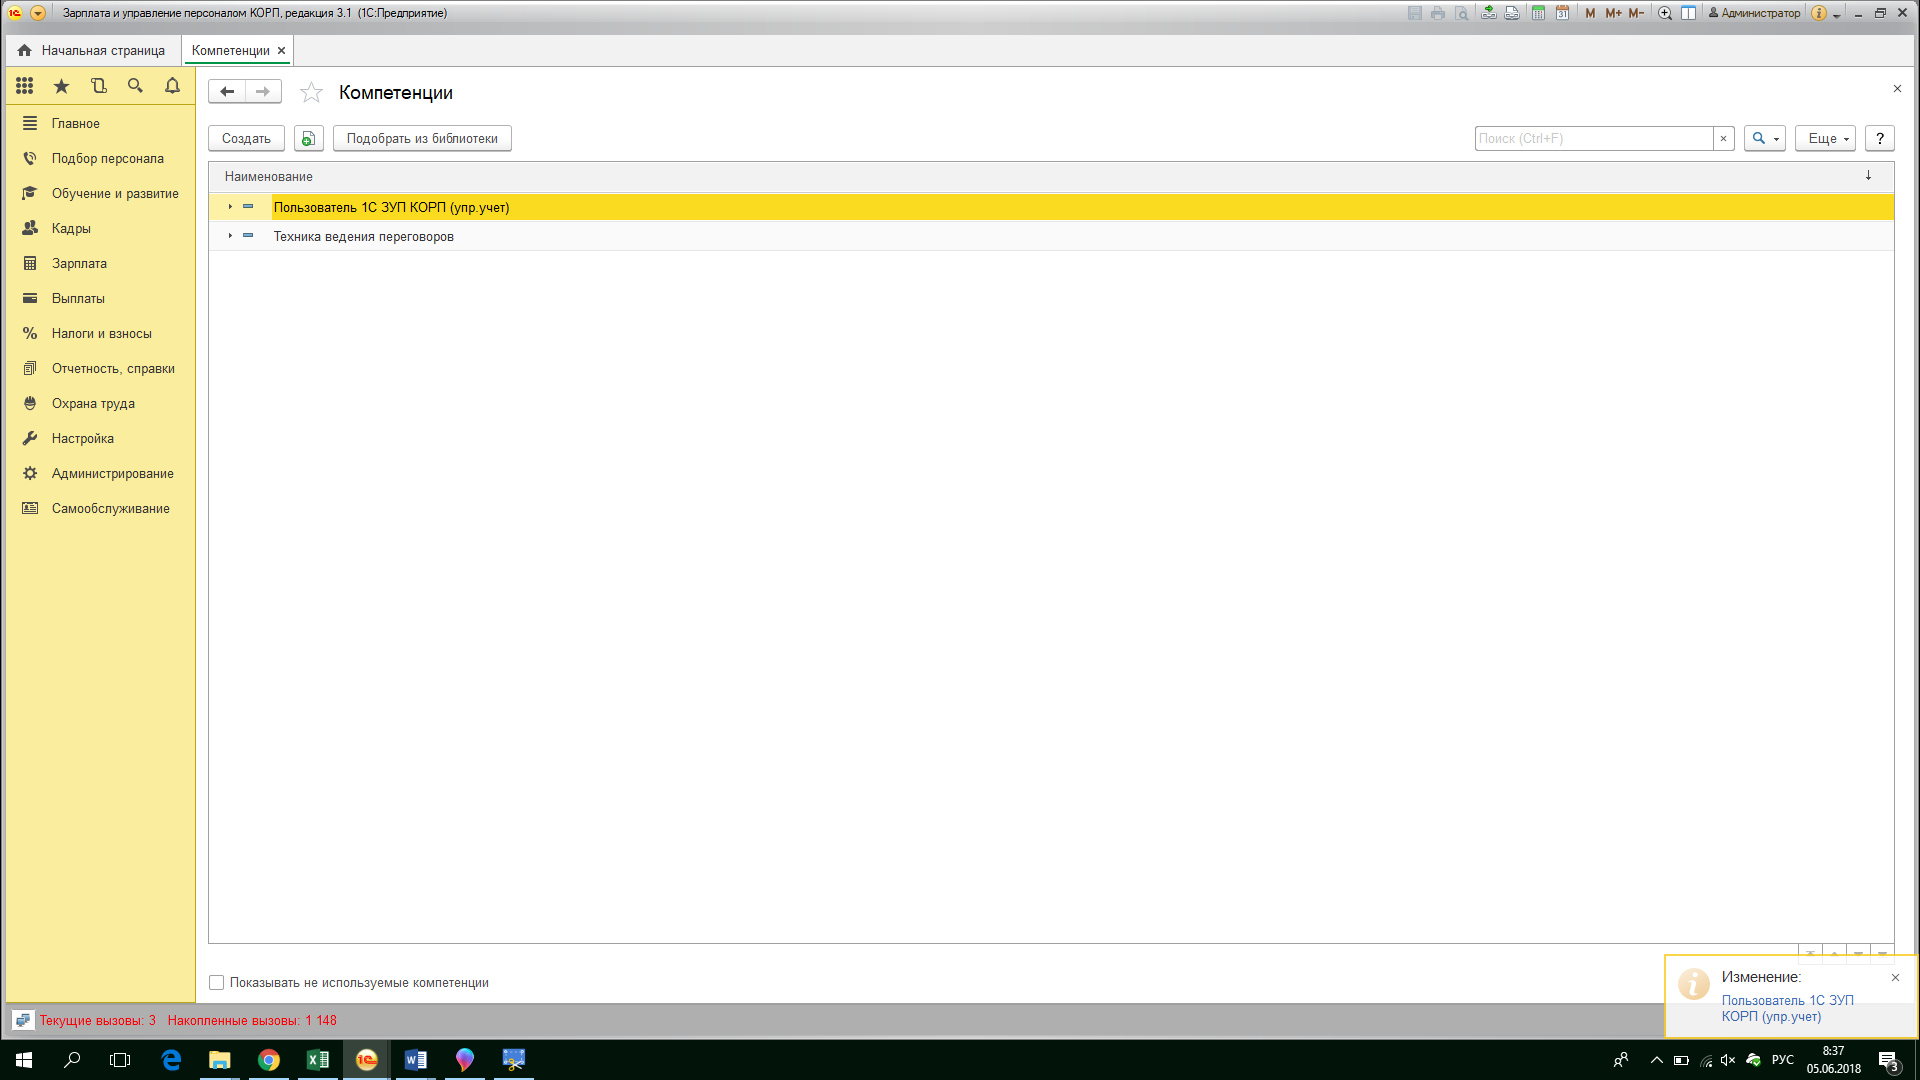
Task: Open the search magnifier in tools panel
Action: click(x=135, y=86)
